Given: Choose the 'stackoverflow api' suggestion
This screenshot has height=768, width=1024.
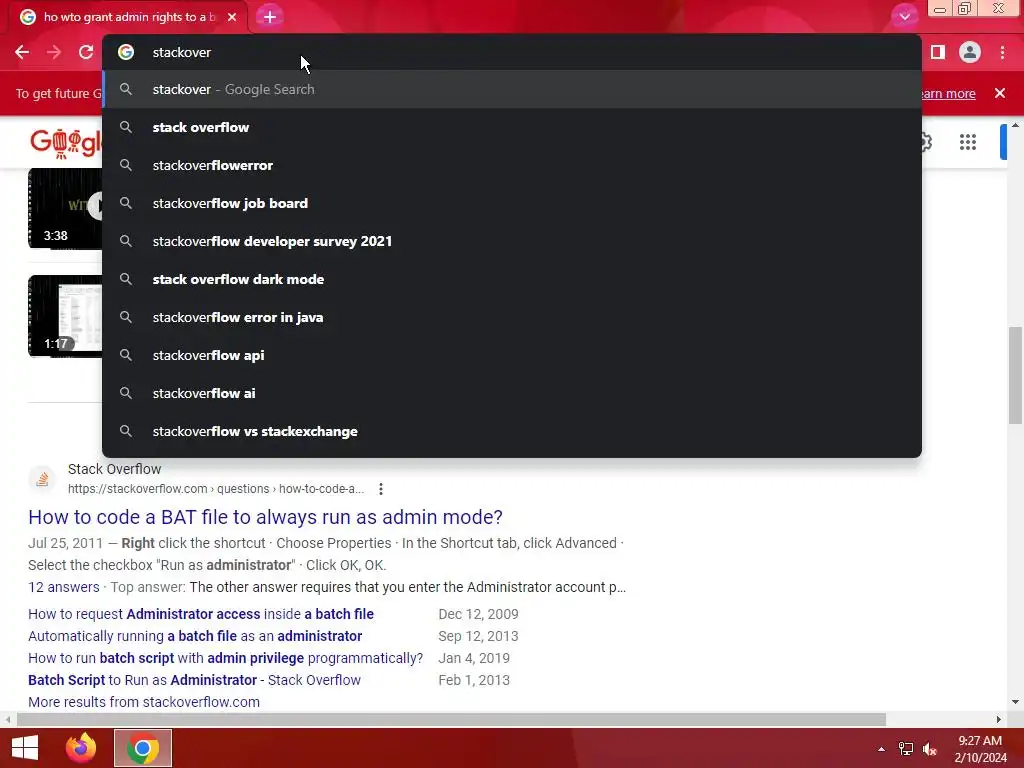Looking at the screenshot, I should 512,355.
